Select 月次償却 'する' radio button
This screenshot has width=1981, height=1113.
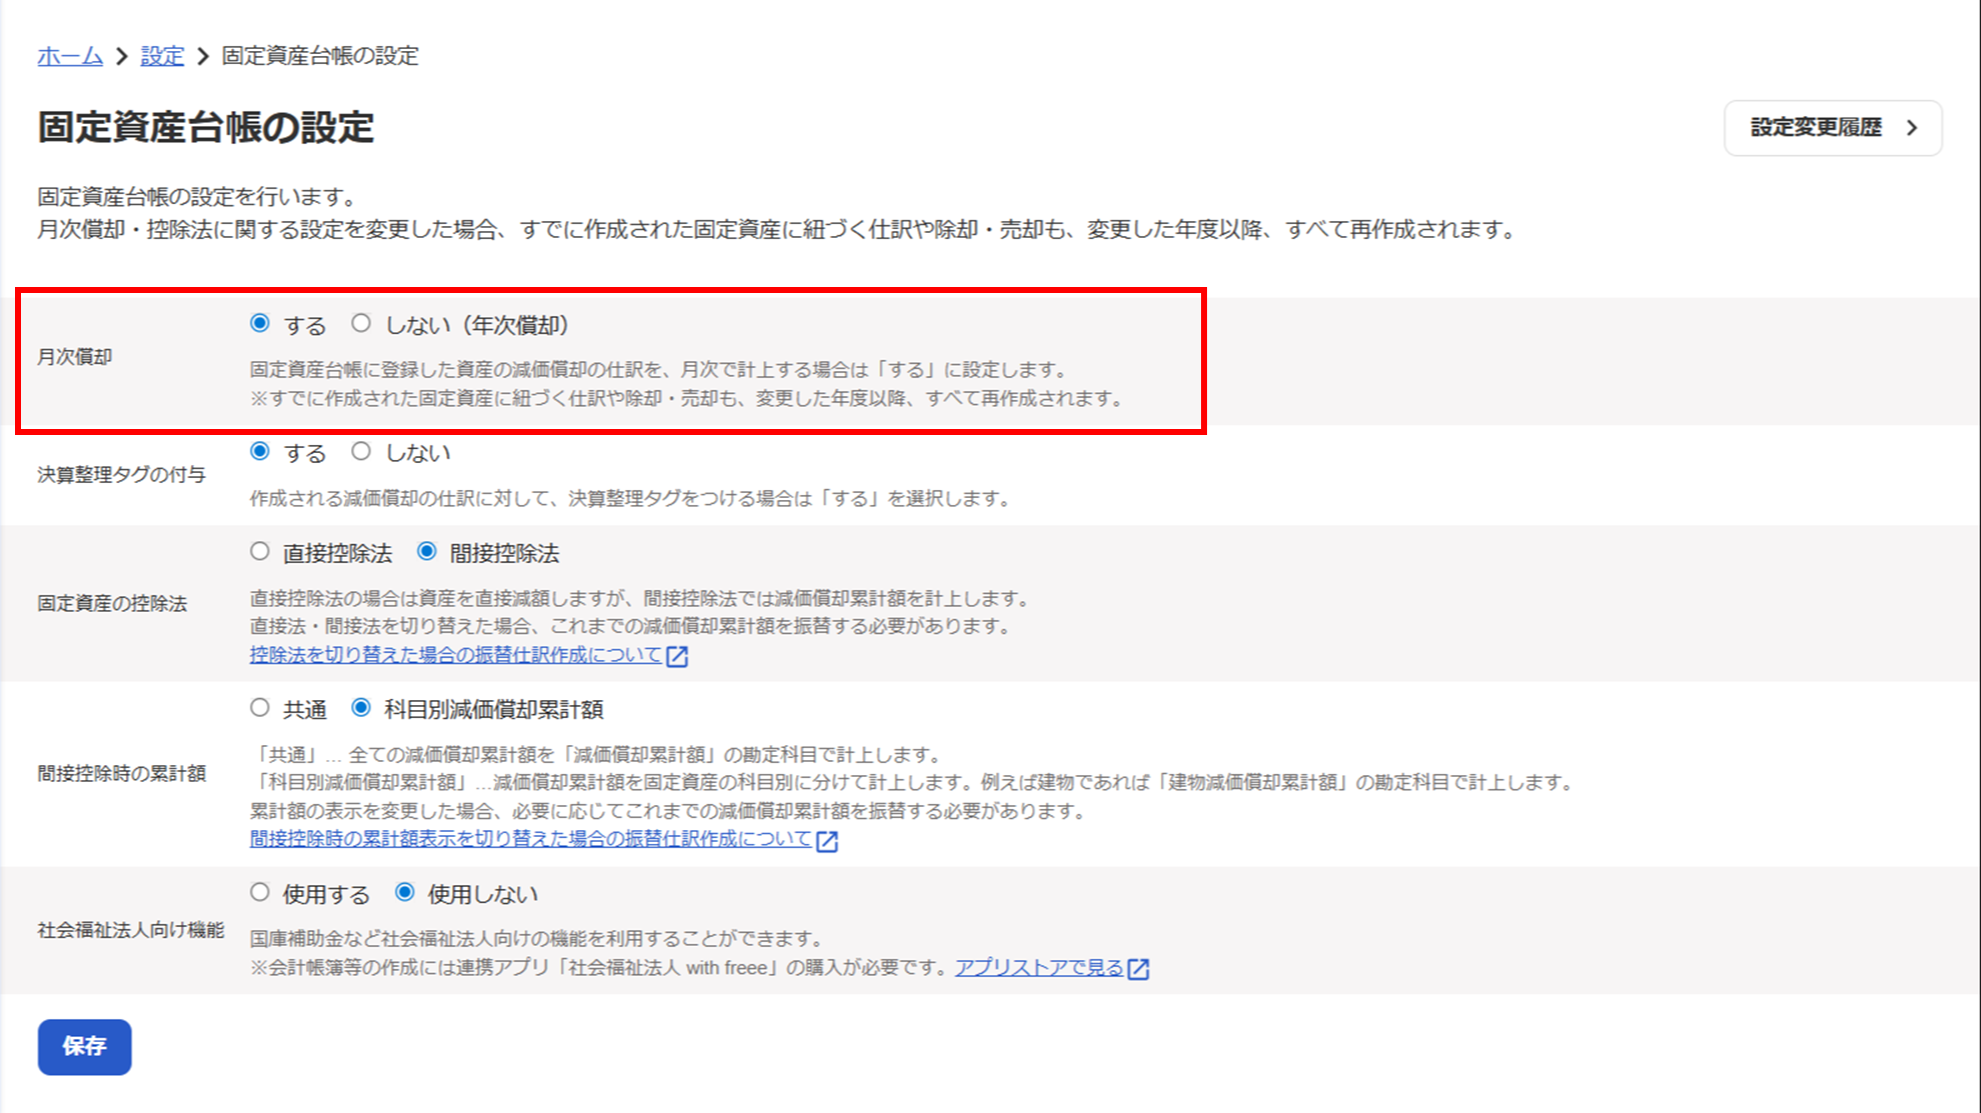pos(260,323)
